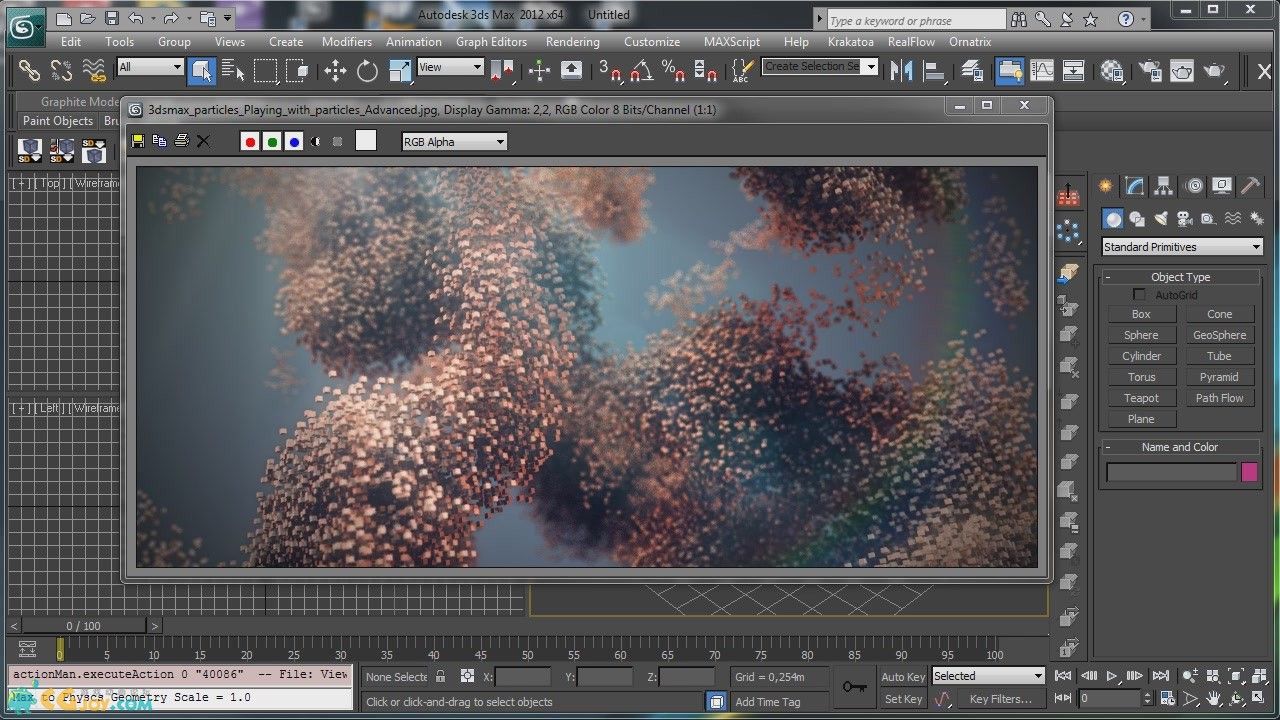1280x720 pixels.
Task: Open the Key Filters dialog
Action: click(1000, 699)
